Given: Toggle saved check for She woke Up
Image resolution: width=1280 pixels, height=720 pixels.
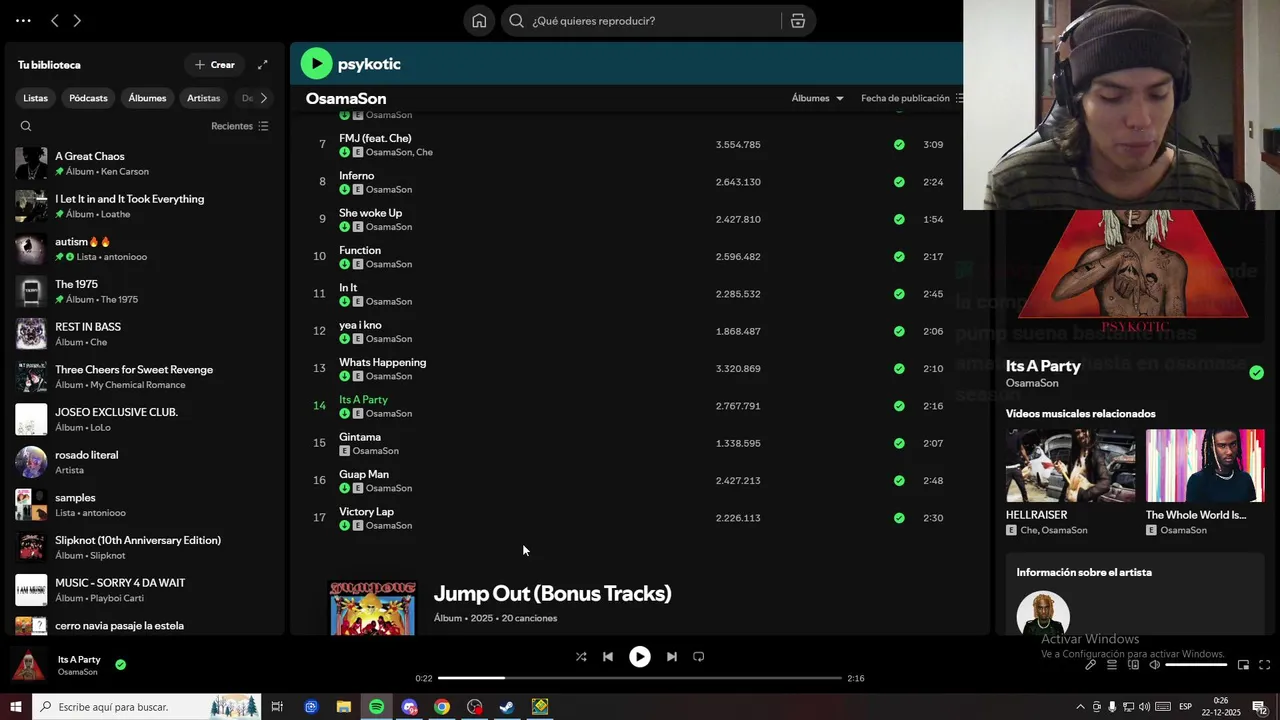Looking at the screenshot, I should 899,219.
